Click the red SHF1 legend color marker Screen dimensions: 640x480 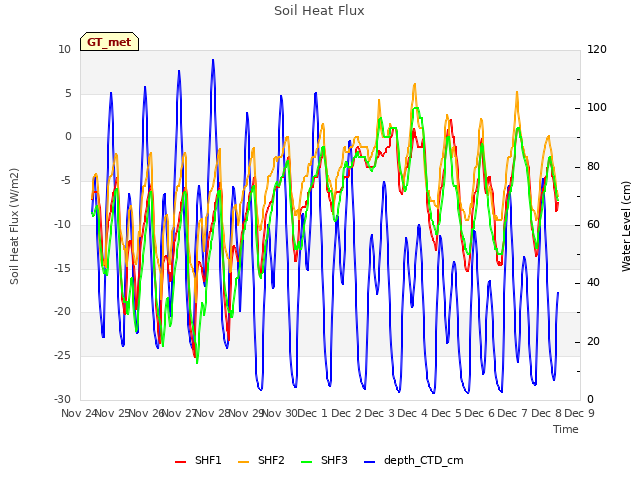pos(180,462)
